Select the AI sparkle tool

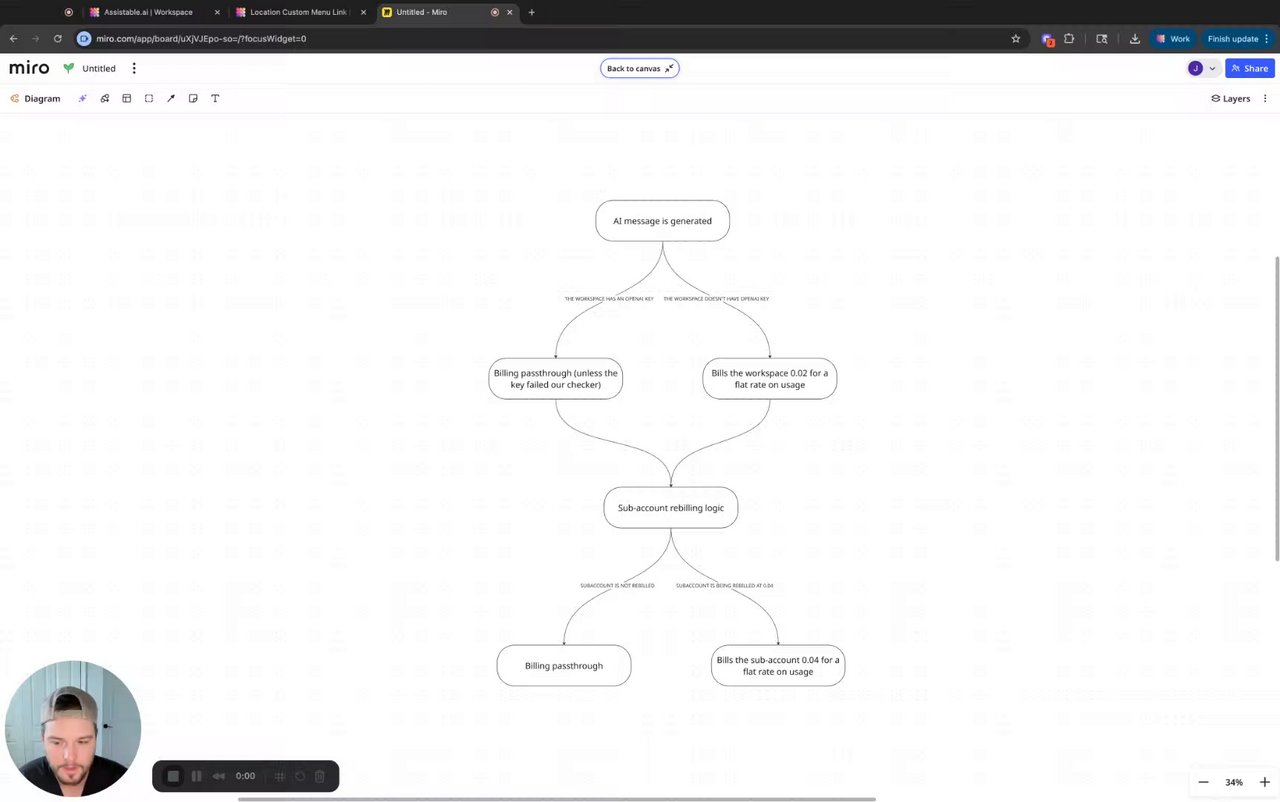tap(83, 98)
